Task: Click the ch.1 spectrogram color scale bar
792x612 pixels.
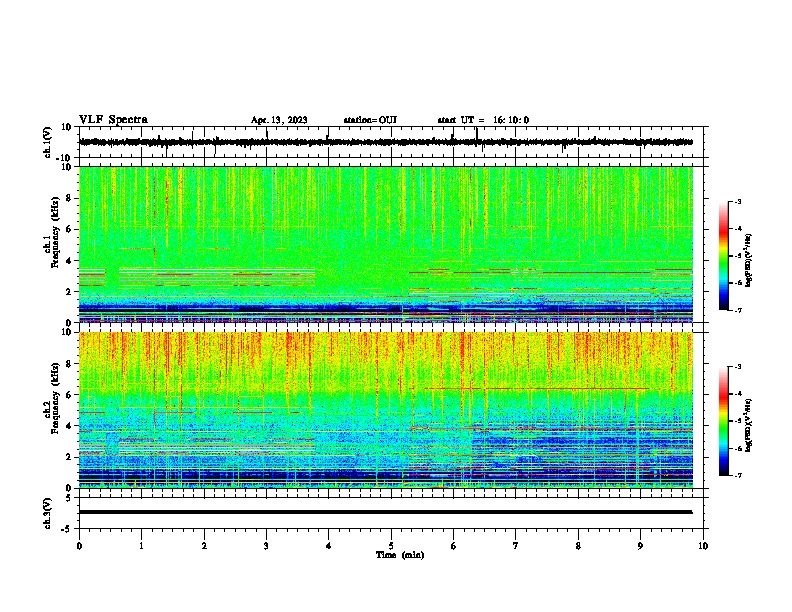Action: point(723,255)
